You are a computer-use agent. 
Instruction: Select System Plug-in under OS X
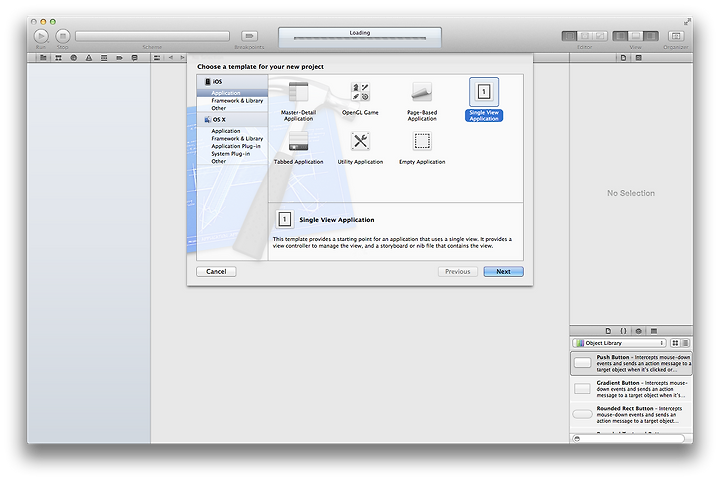[x=232, y=154]
